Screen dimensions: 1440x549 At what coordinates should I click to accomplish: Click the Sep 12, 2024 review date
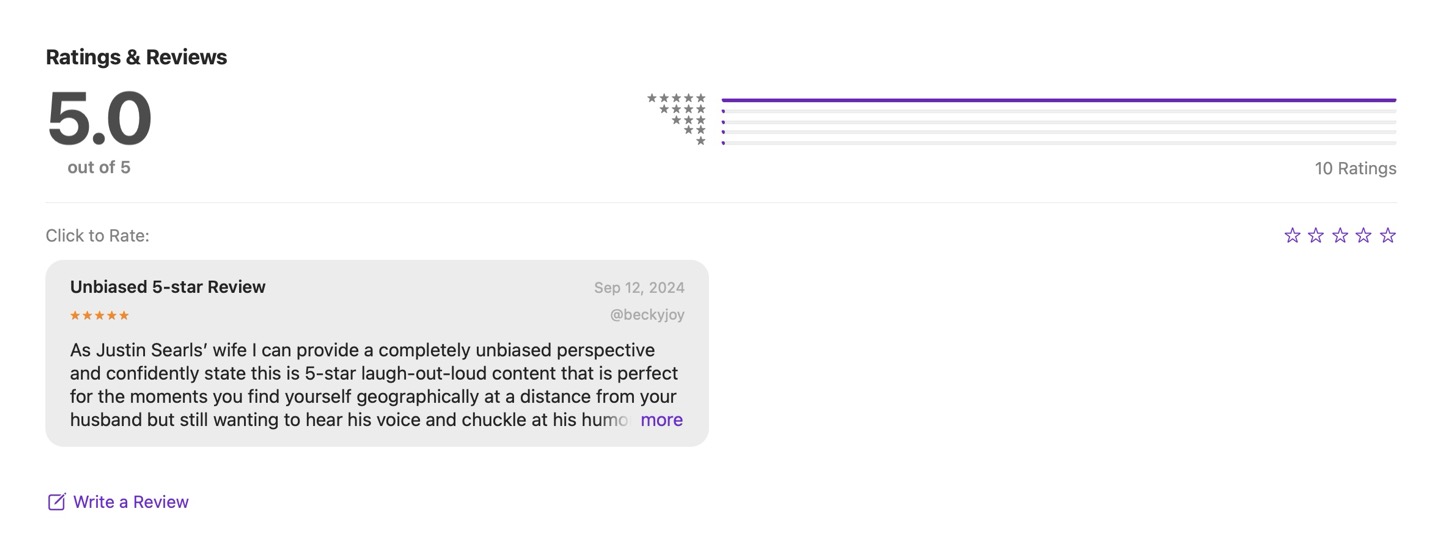pos(639,288)
